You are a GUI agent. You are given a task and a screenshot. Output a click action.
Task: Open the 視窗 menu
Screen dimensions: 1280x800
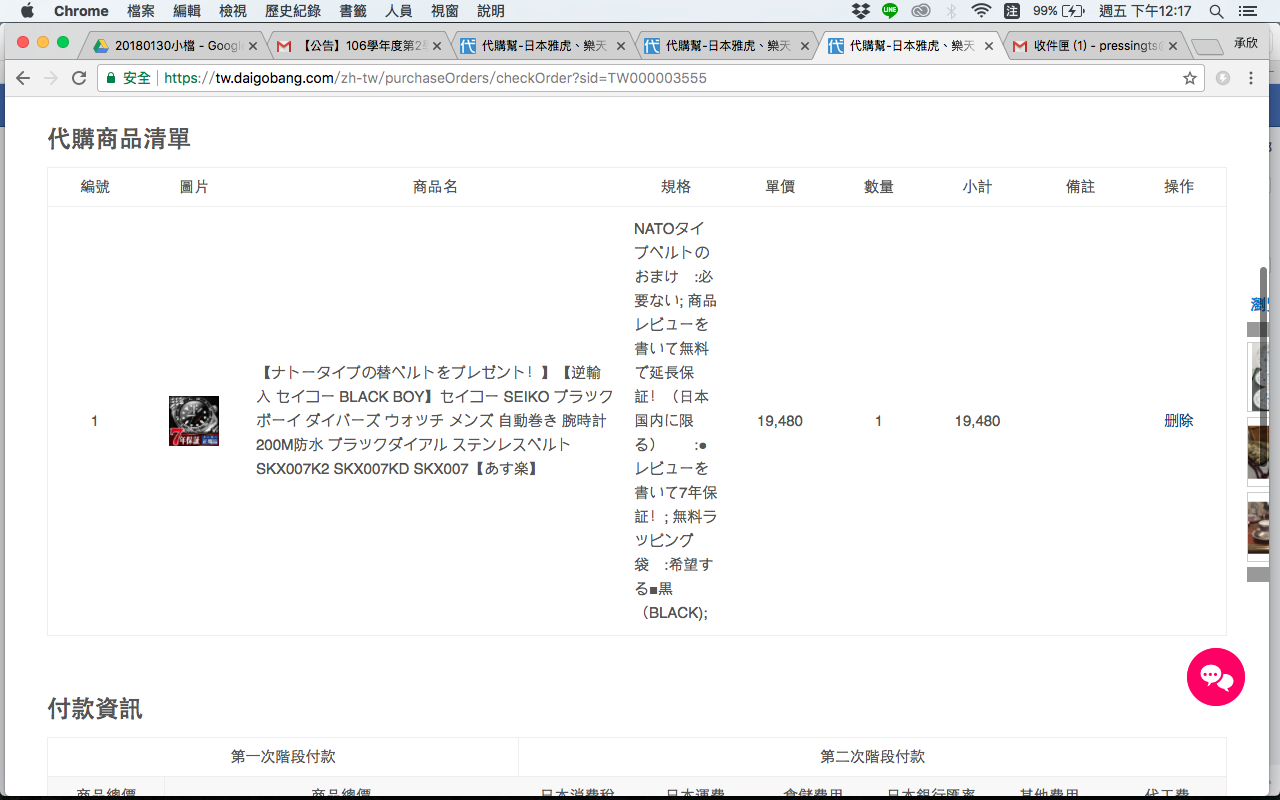445,11
